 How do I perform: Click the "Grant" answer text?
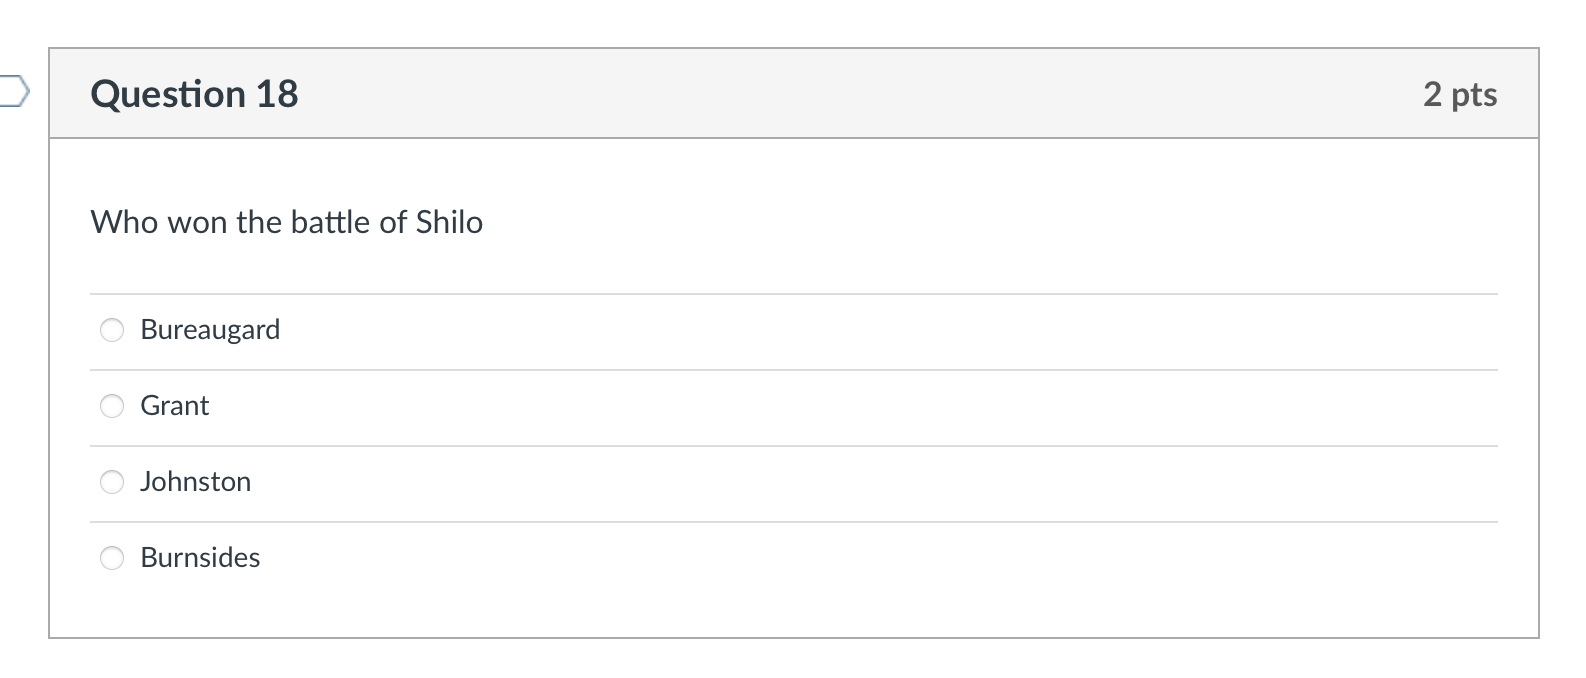pos(175,406)
